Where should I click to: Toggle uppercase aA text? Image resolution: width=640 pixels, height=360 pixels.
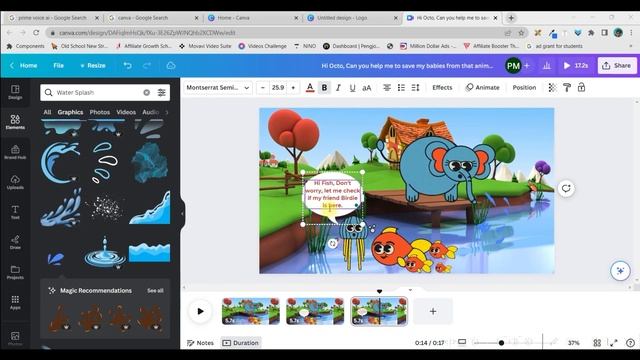(x=367, y=87)
